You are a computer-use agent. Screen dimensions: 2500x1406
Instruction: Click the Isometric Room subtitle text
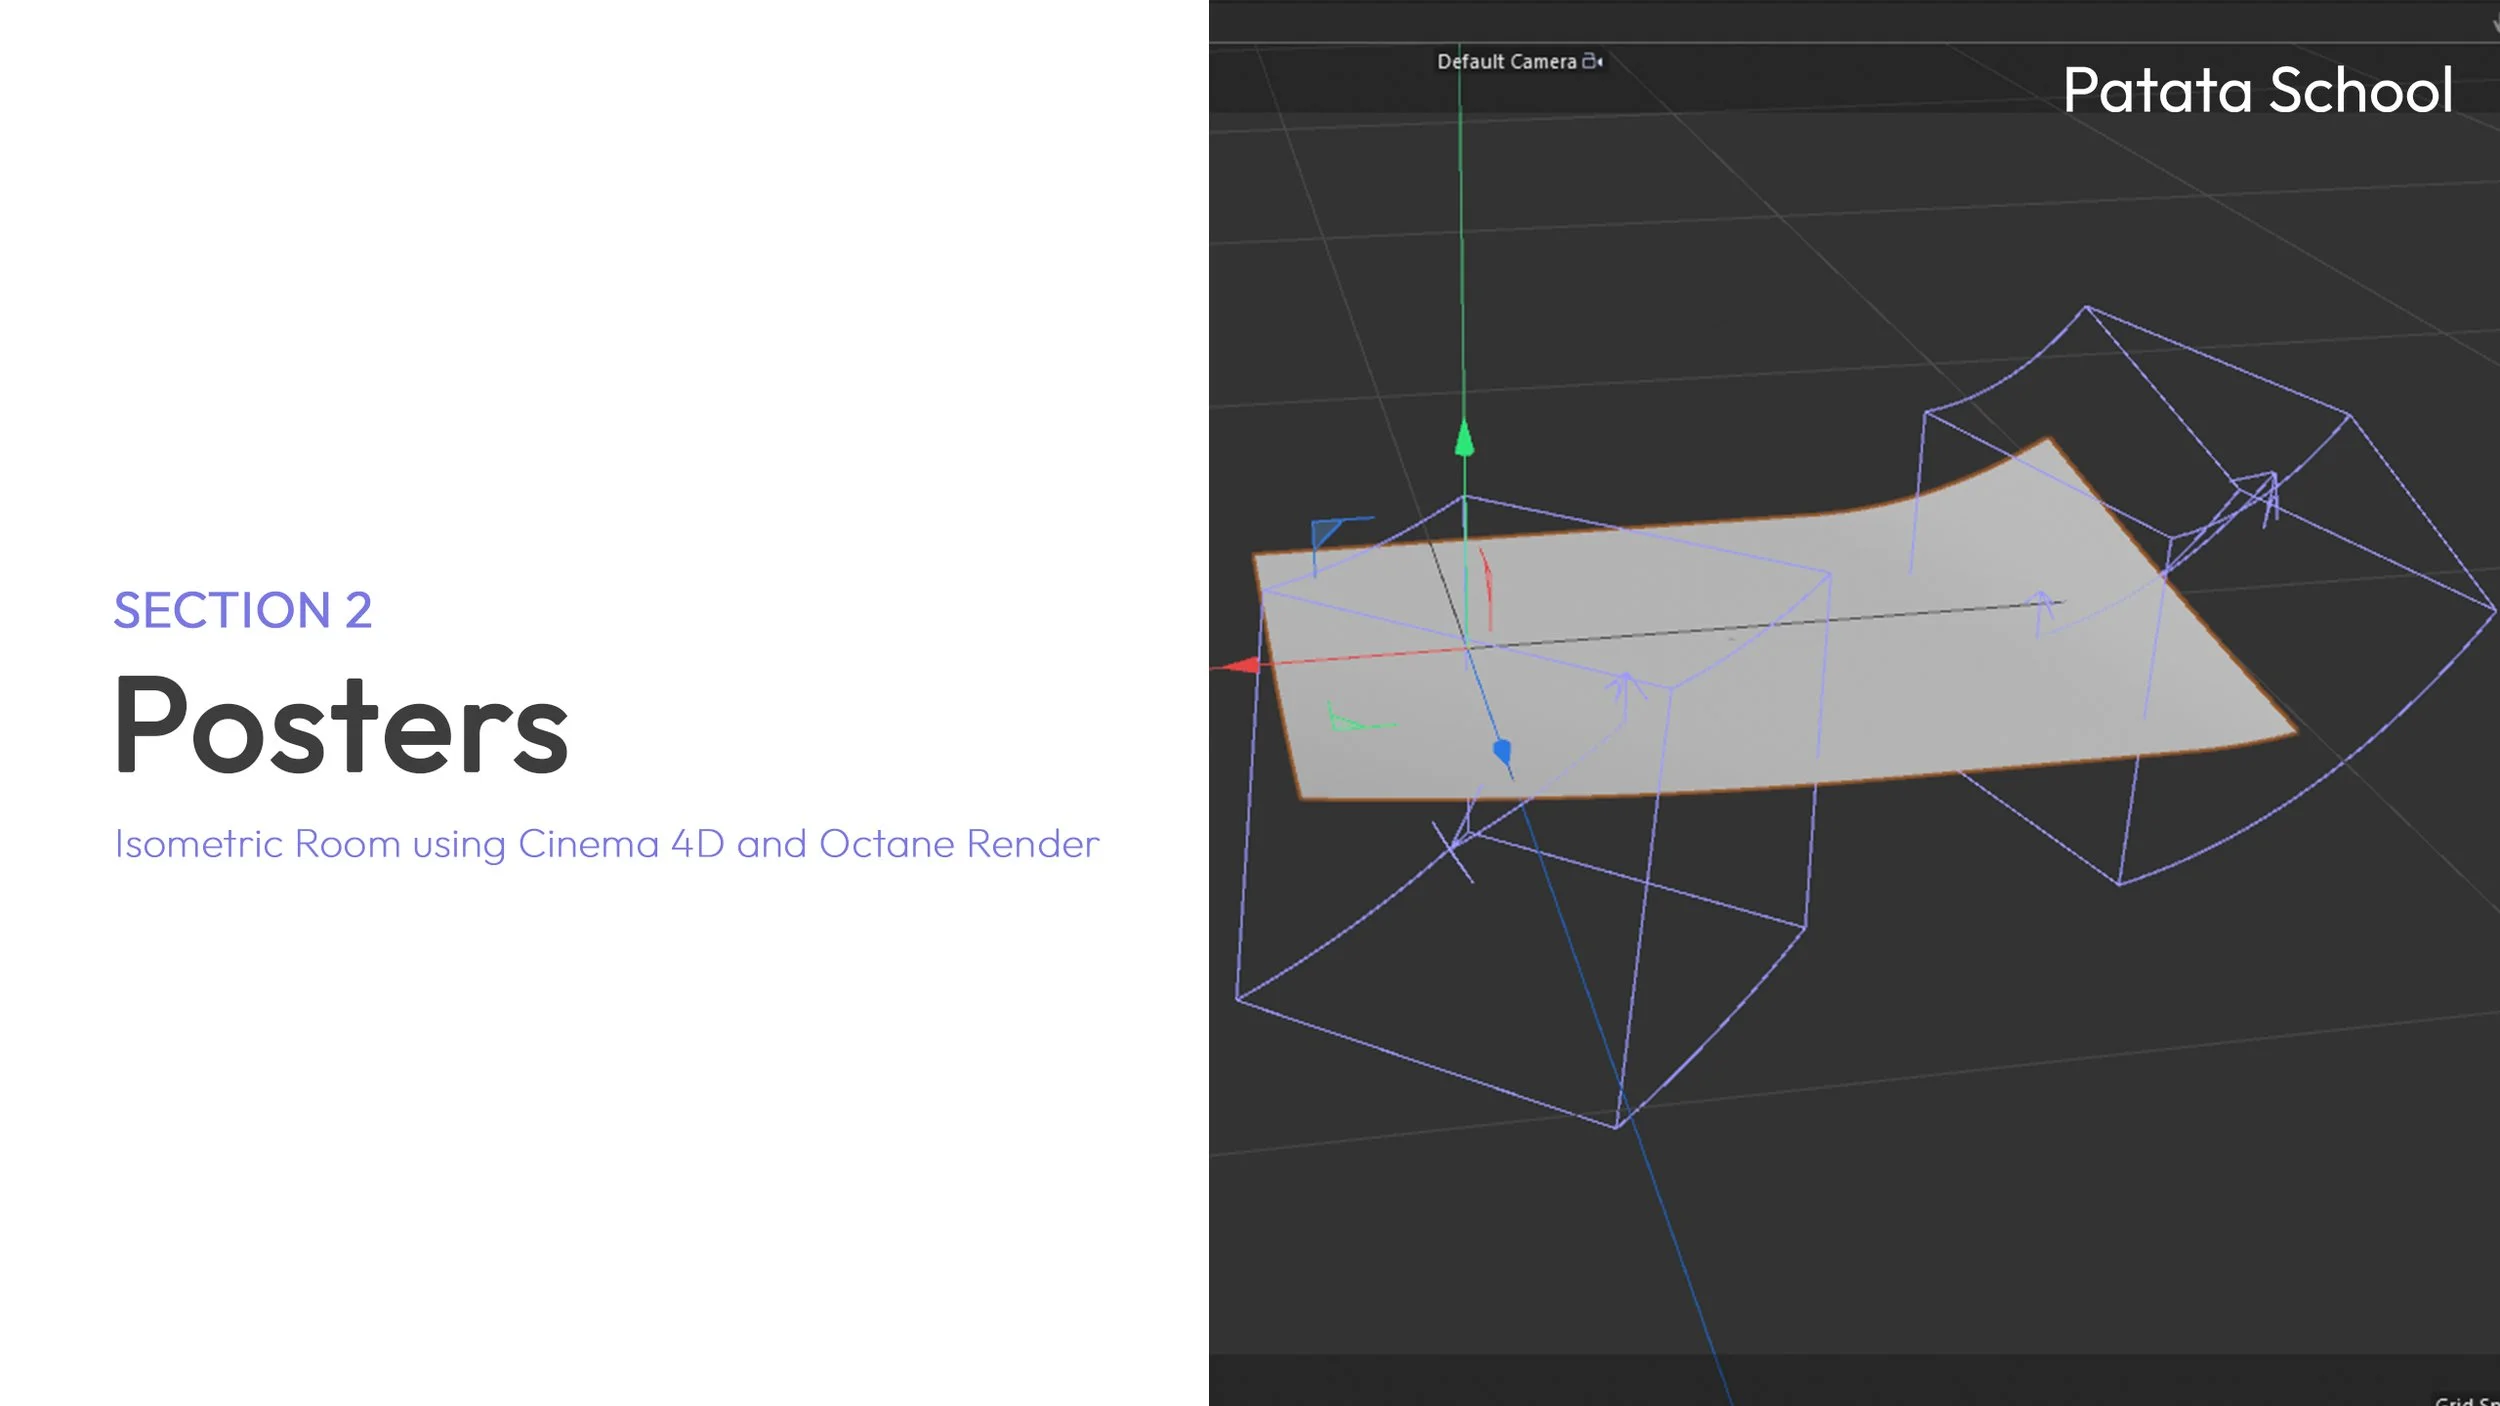coord(607,844)
